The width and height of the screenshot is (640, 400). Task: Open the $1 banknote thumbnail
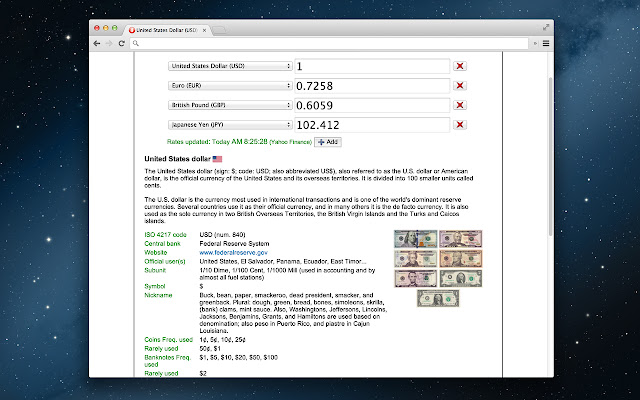[438, 298]
